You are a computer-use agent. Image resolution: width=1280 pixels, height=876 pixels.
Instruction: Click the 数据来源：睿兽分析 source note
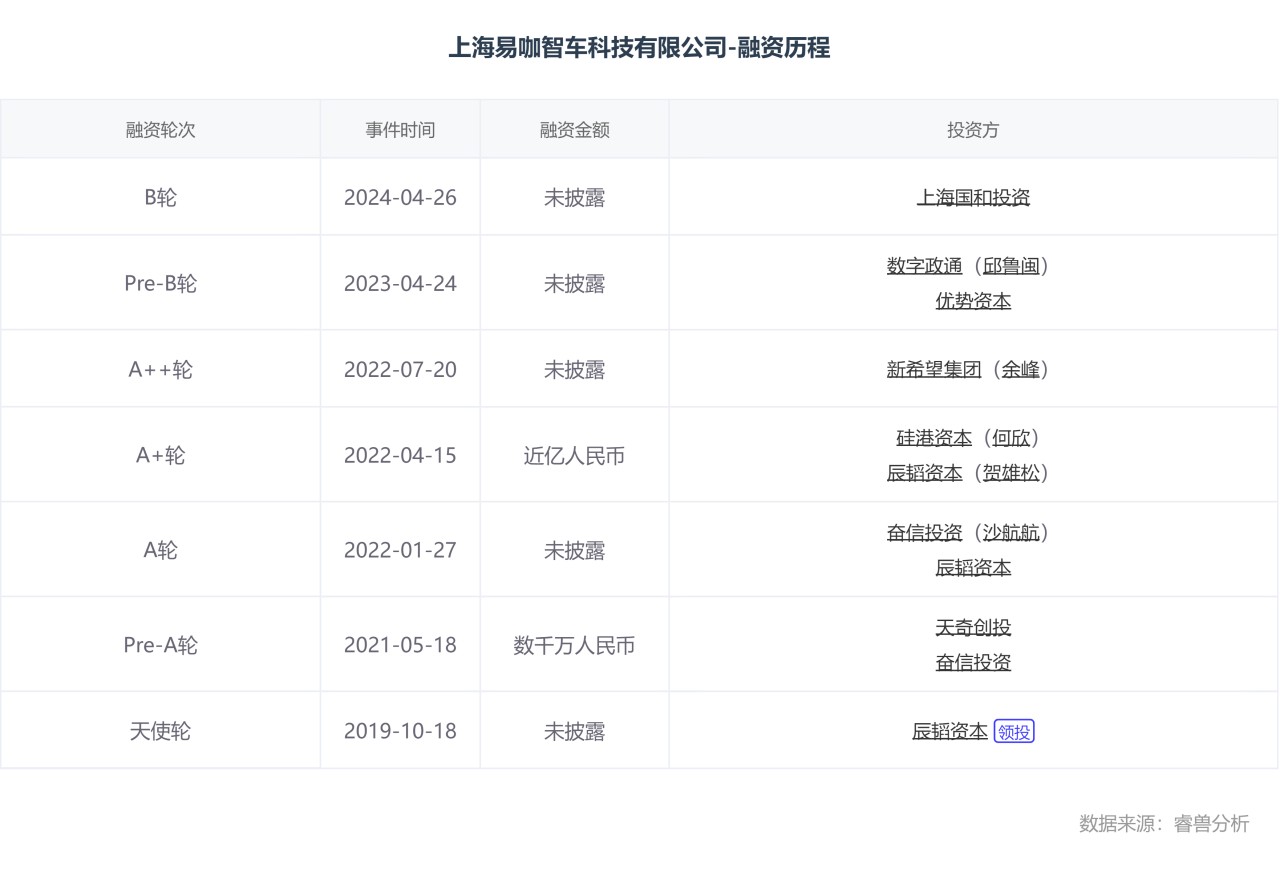tap(1164, 823)
